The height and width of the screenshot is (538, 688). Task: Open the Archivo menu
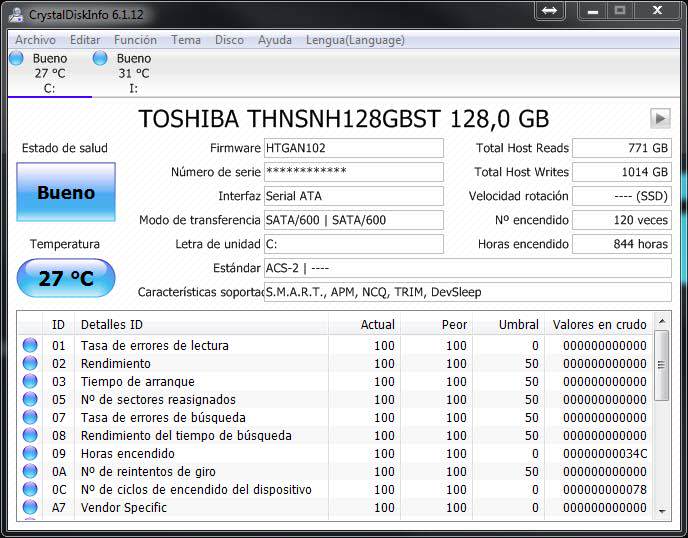point(36,40)
